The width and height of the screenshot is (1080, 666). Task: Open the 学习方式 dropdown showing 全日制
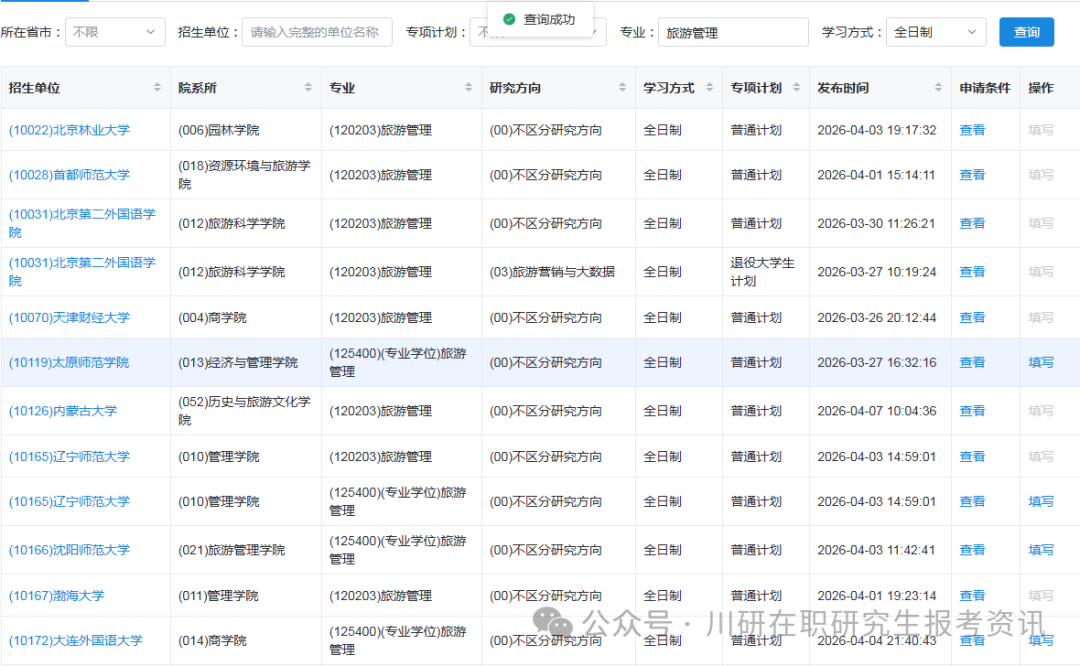point(934,32)
